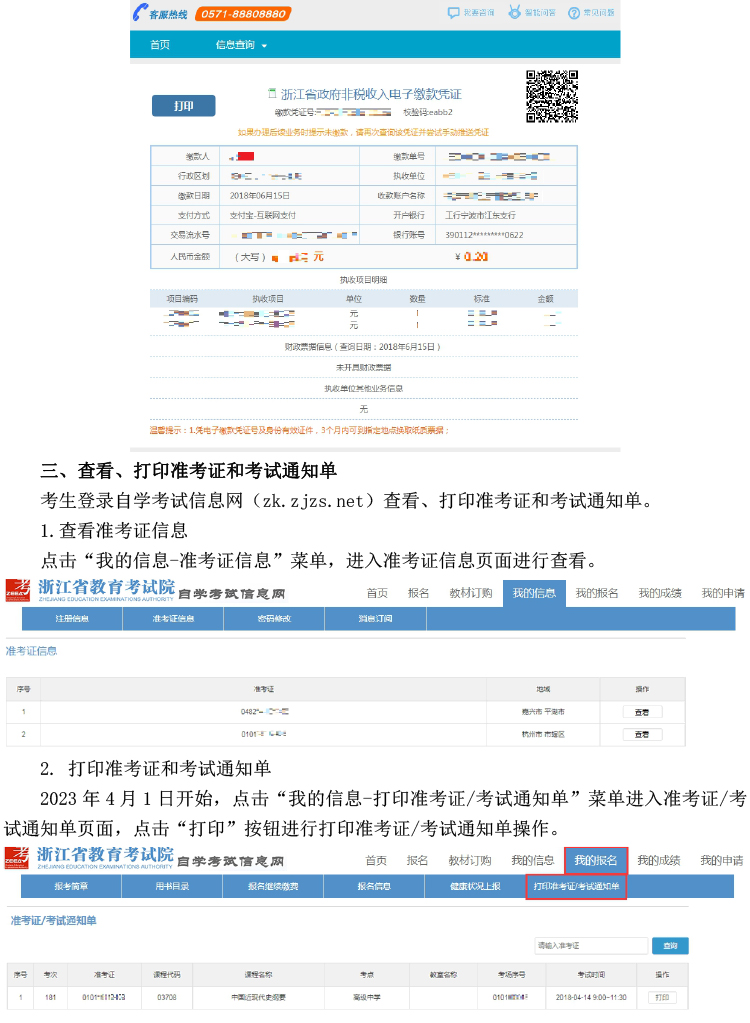Click 首页 in the teal navigation bar
The width and height of the screenshot is (750, 1023).
pos(160,45)
